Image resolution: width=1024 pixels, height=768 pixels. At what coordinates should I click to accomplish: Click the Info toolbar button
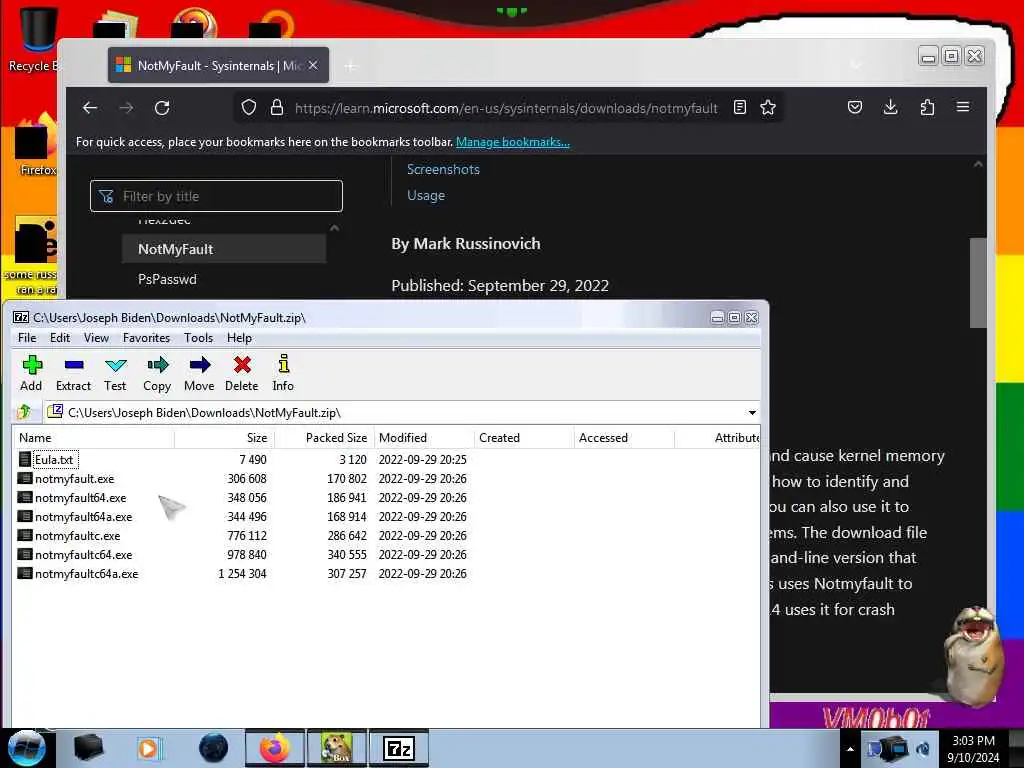[283, 373]
